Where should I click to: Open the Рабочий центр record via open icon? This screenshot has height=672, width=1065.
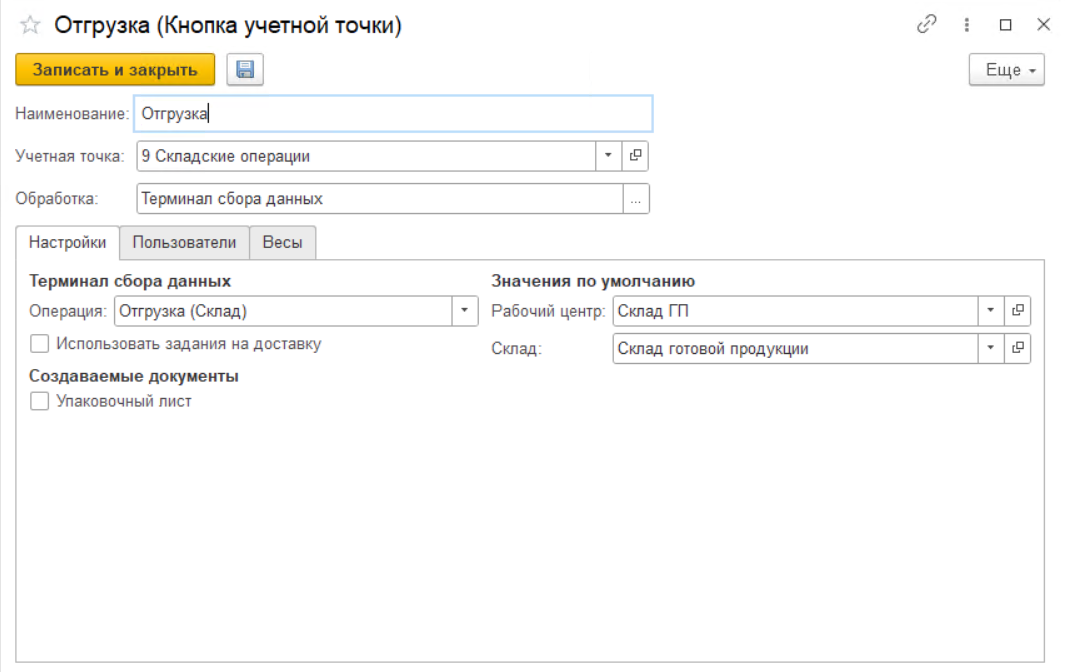(1018, 311)
